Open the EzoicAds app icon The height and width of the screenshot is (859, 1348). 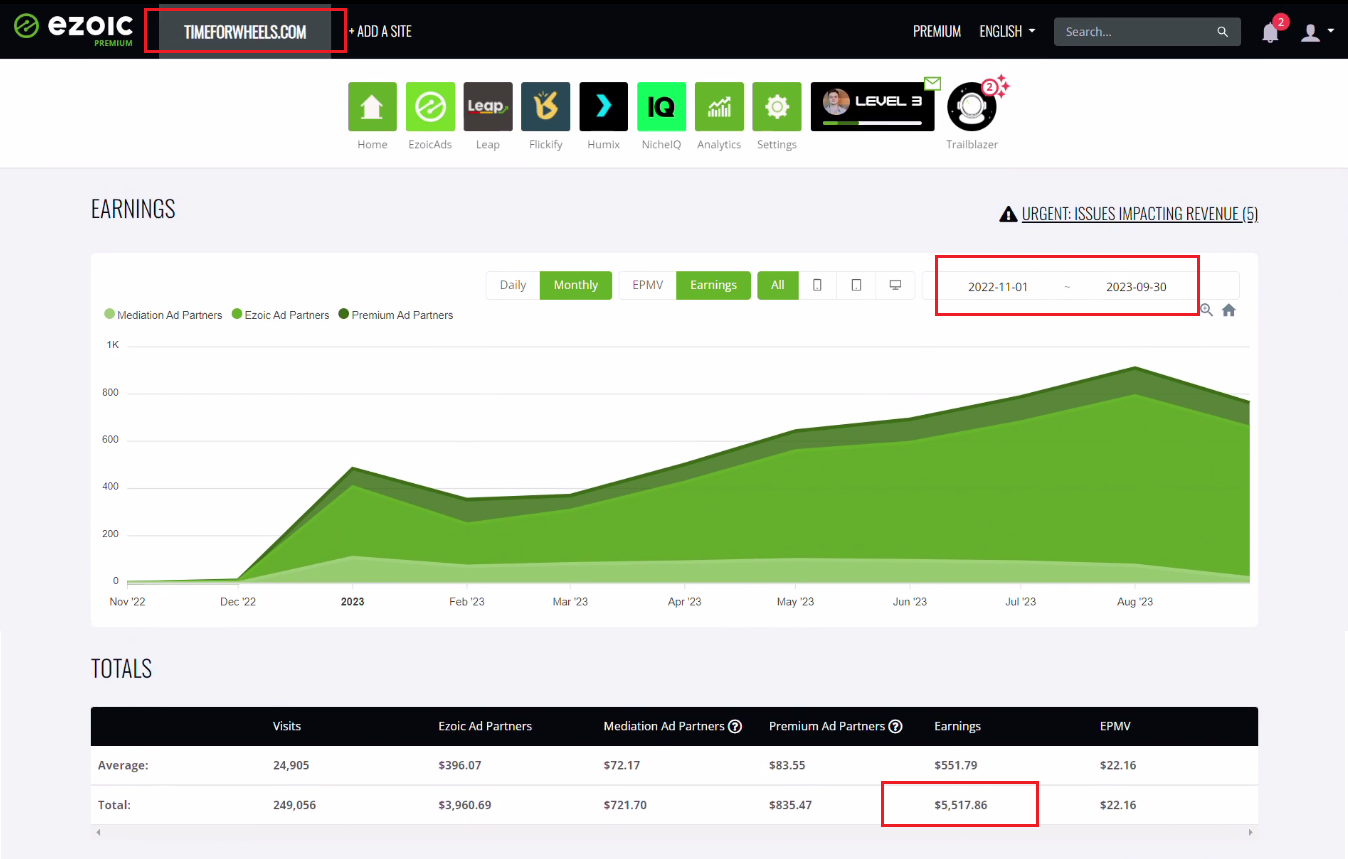click(430, 106)
